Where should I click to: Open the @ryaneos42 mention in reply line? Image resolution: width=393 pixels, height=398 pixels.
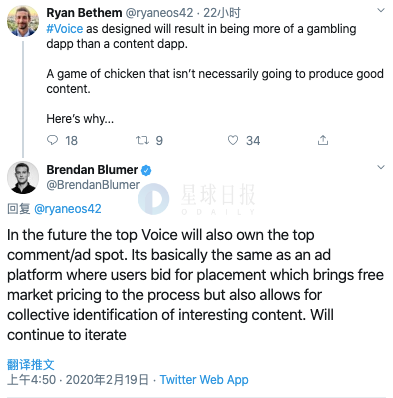(x=68, y=209)
